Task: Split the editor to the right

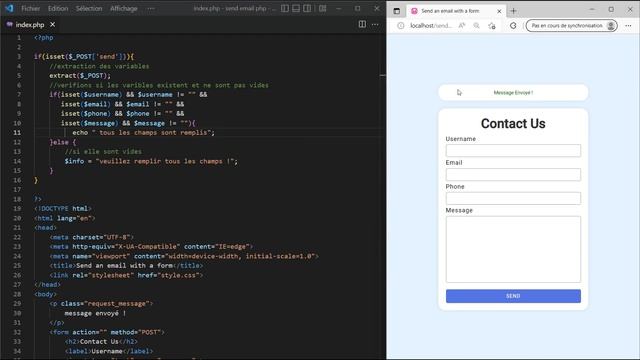Action: (x=362, y=24)
